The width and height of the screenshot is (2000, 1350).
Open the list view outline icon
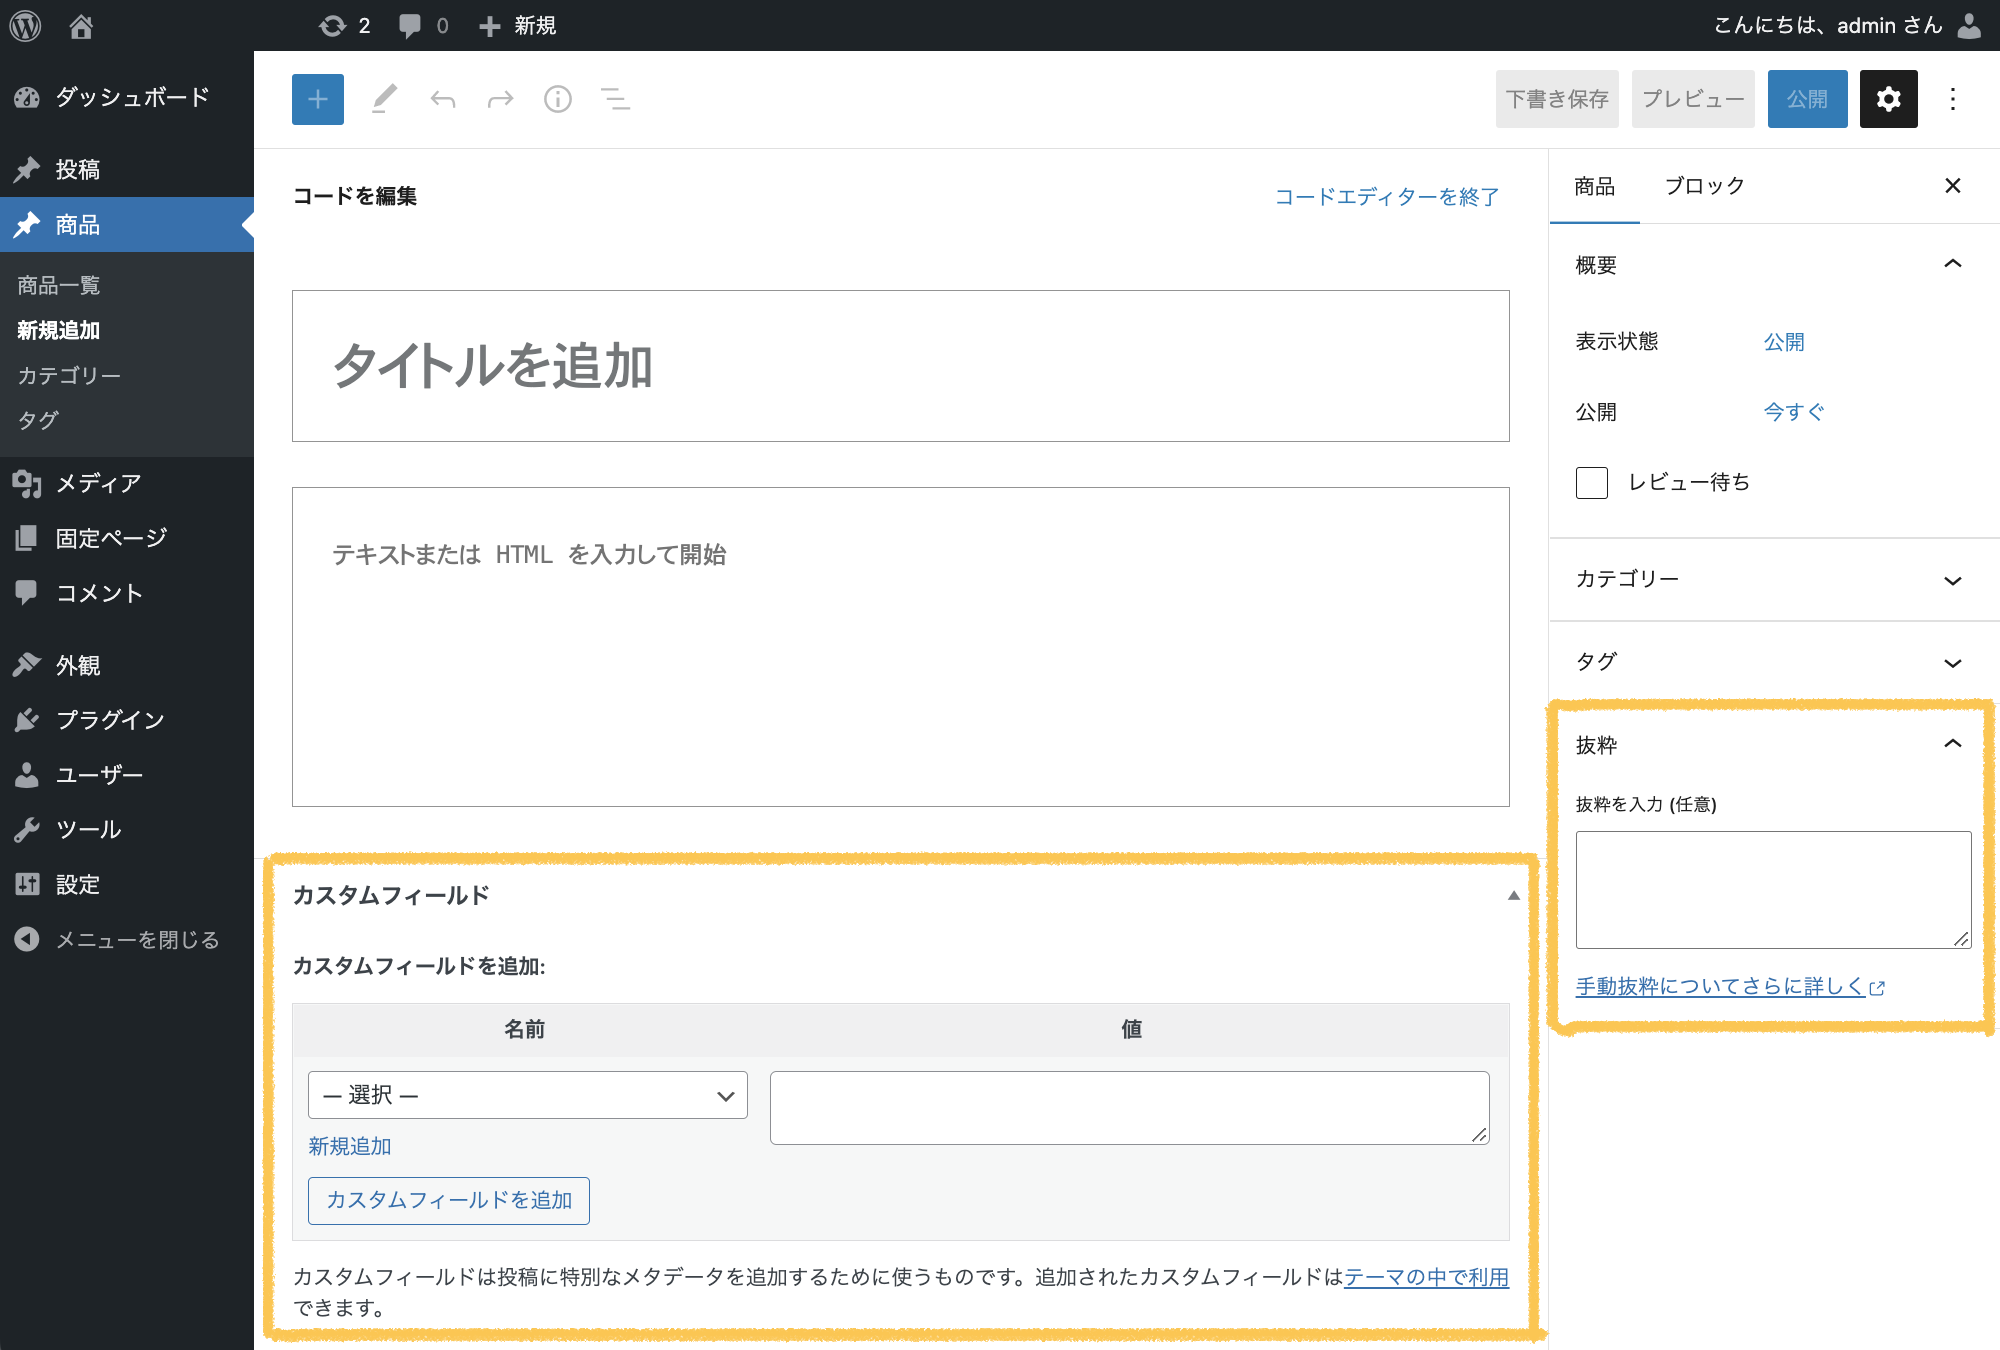(615, 99)
